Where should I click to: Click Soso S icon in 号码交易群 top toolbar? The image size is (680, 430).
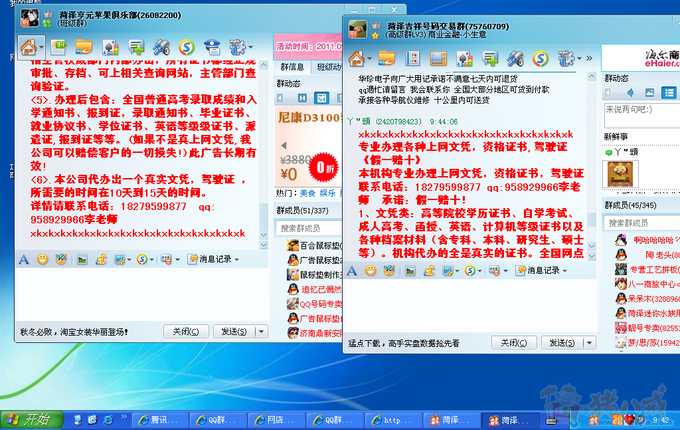point(540,59)
